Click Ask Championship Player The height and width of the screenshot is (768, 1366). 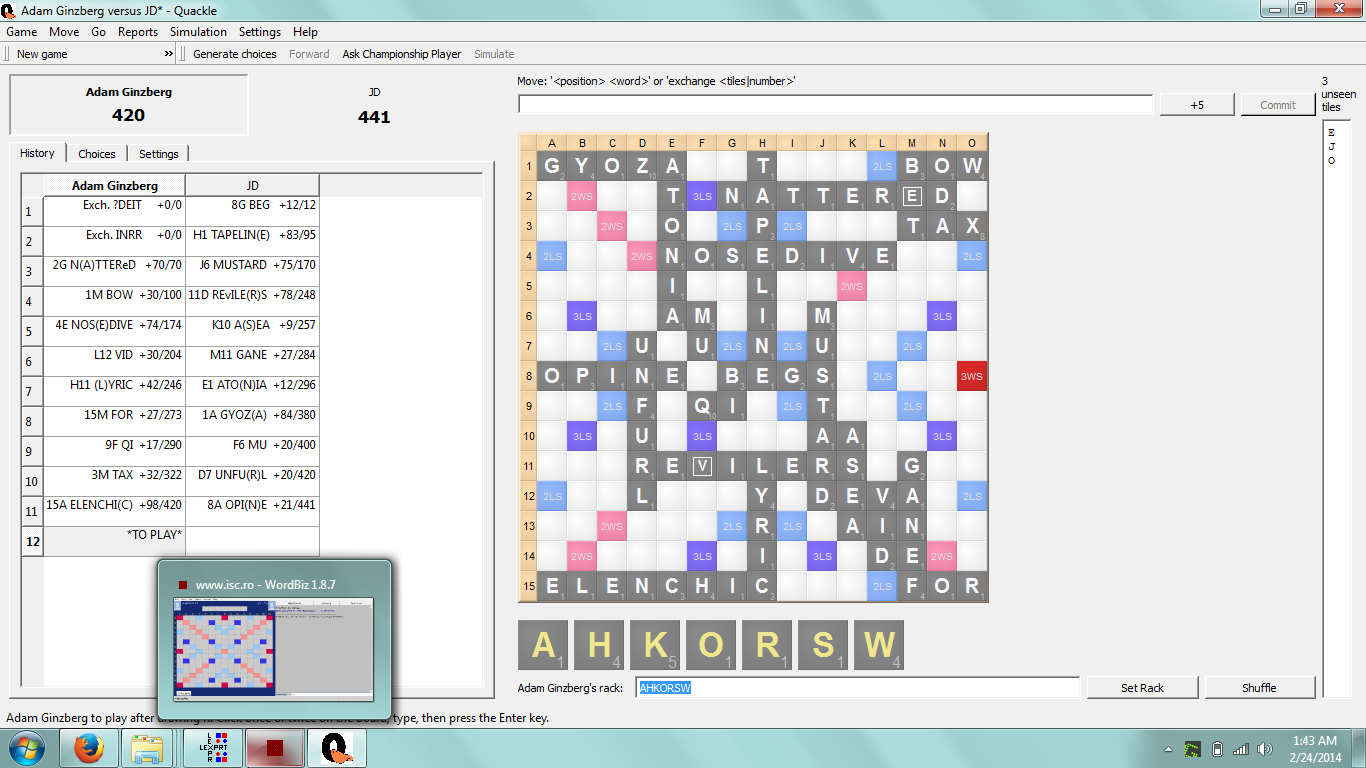(402, 54)
